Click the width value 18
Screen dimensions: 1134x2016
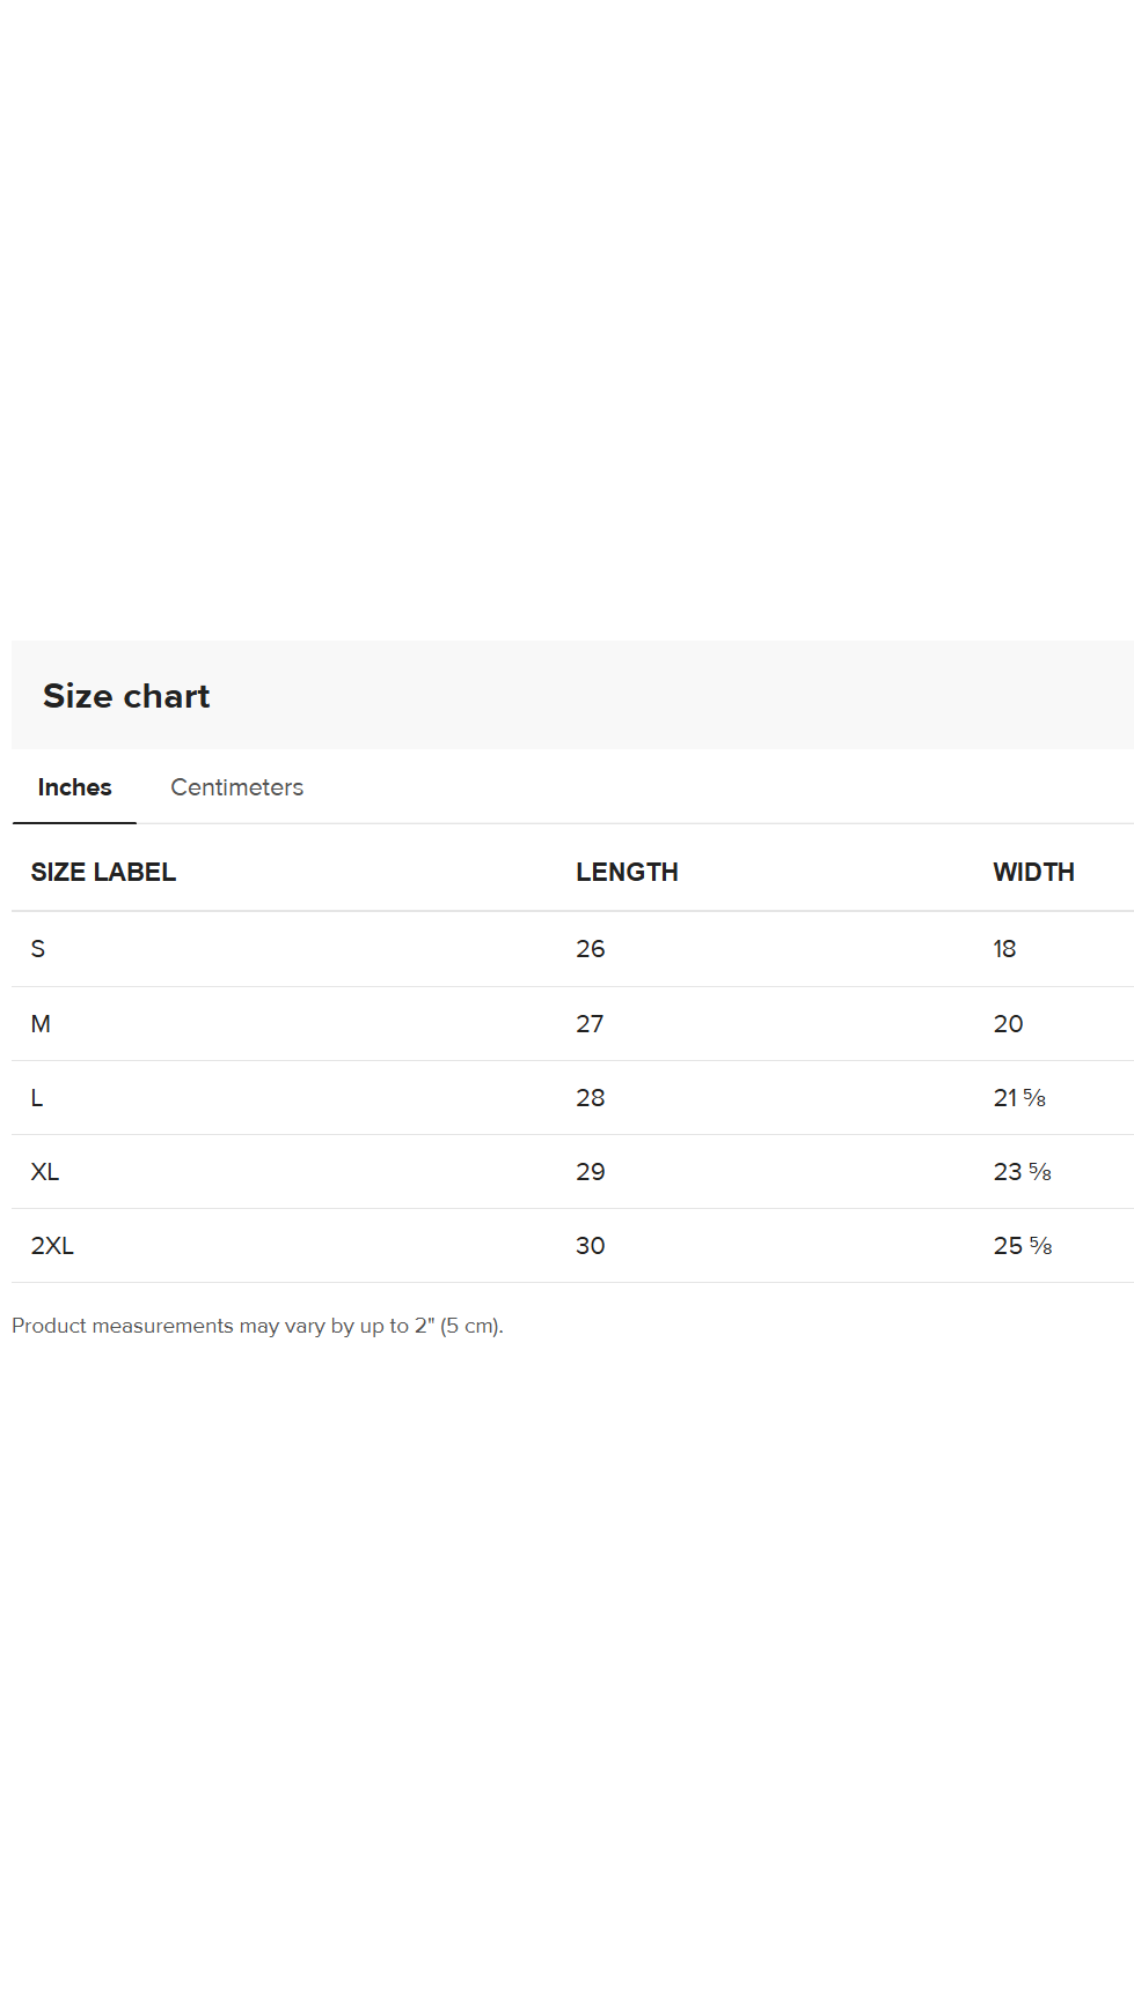tap(1004, 949)
